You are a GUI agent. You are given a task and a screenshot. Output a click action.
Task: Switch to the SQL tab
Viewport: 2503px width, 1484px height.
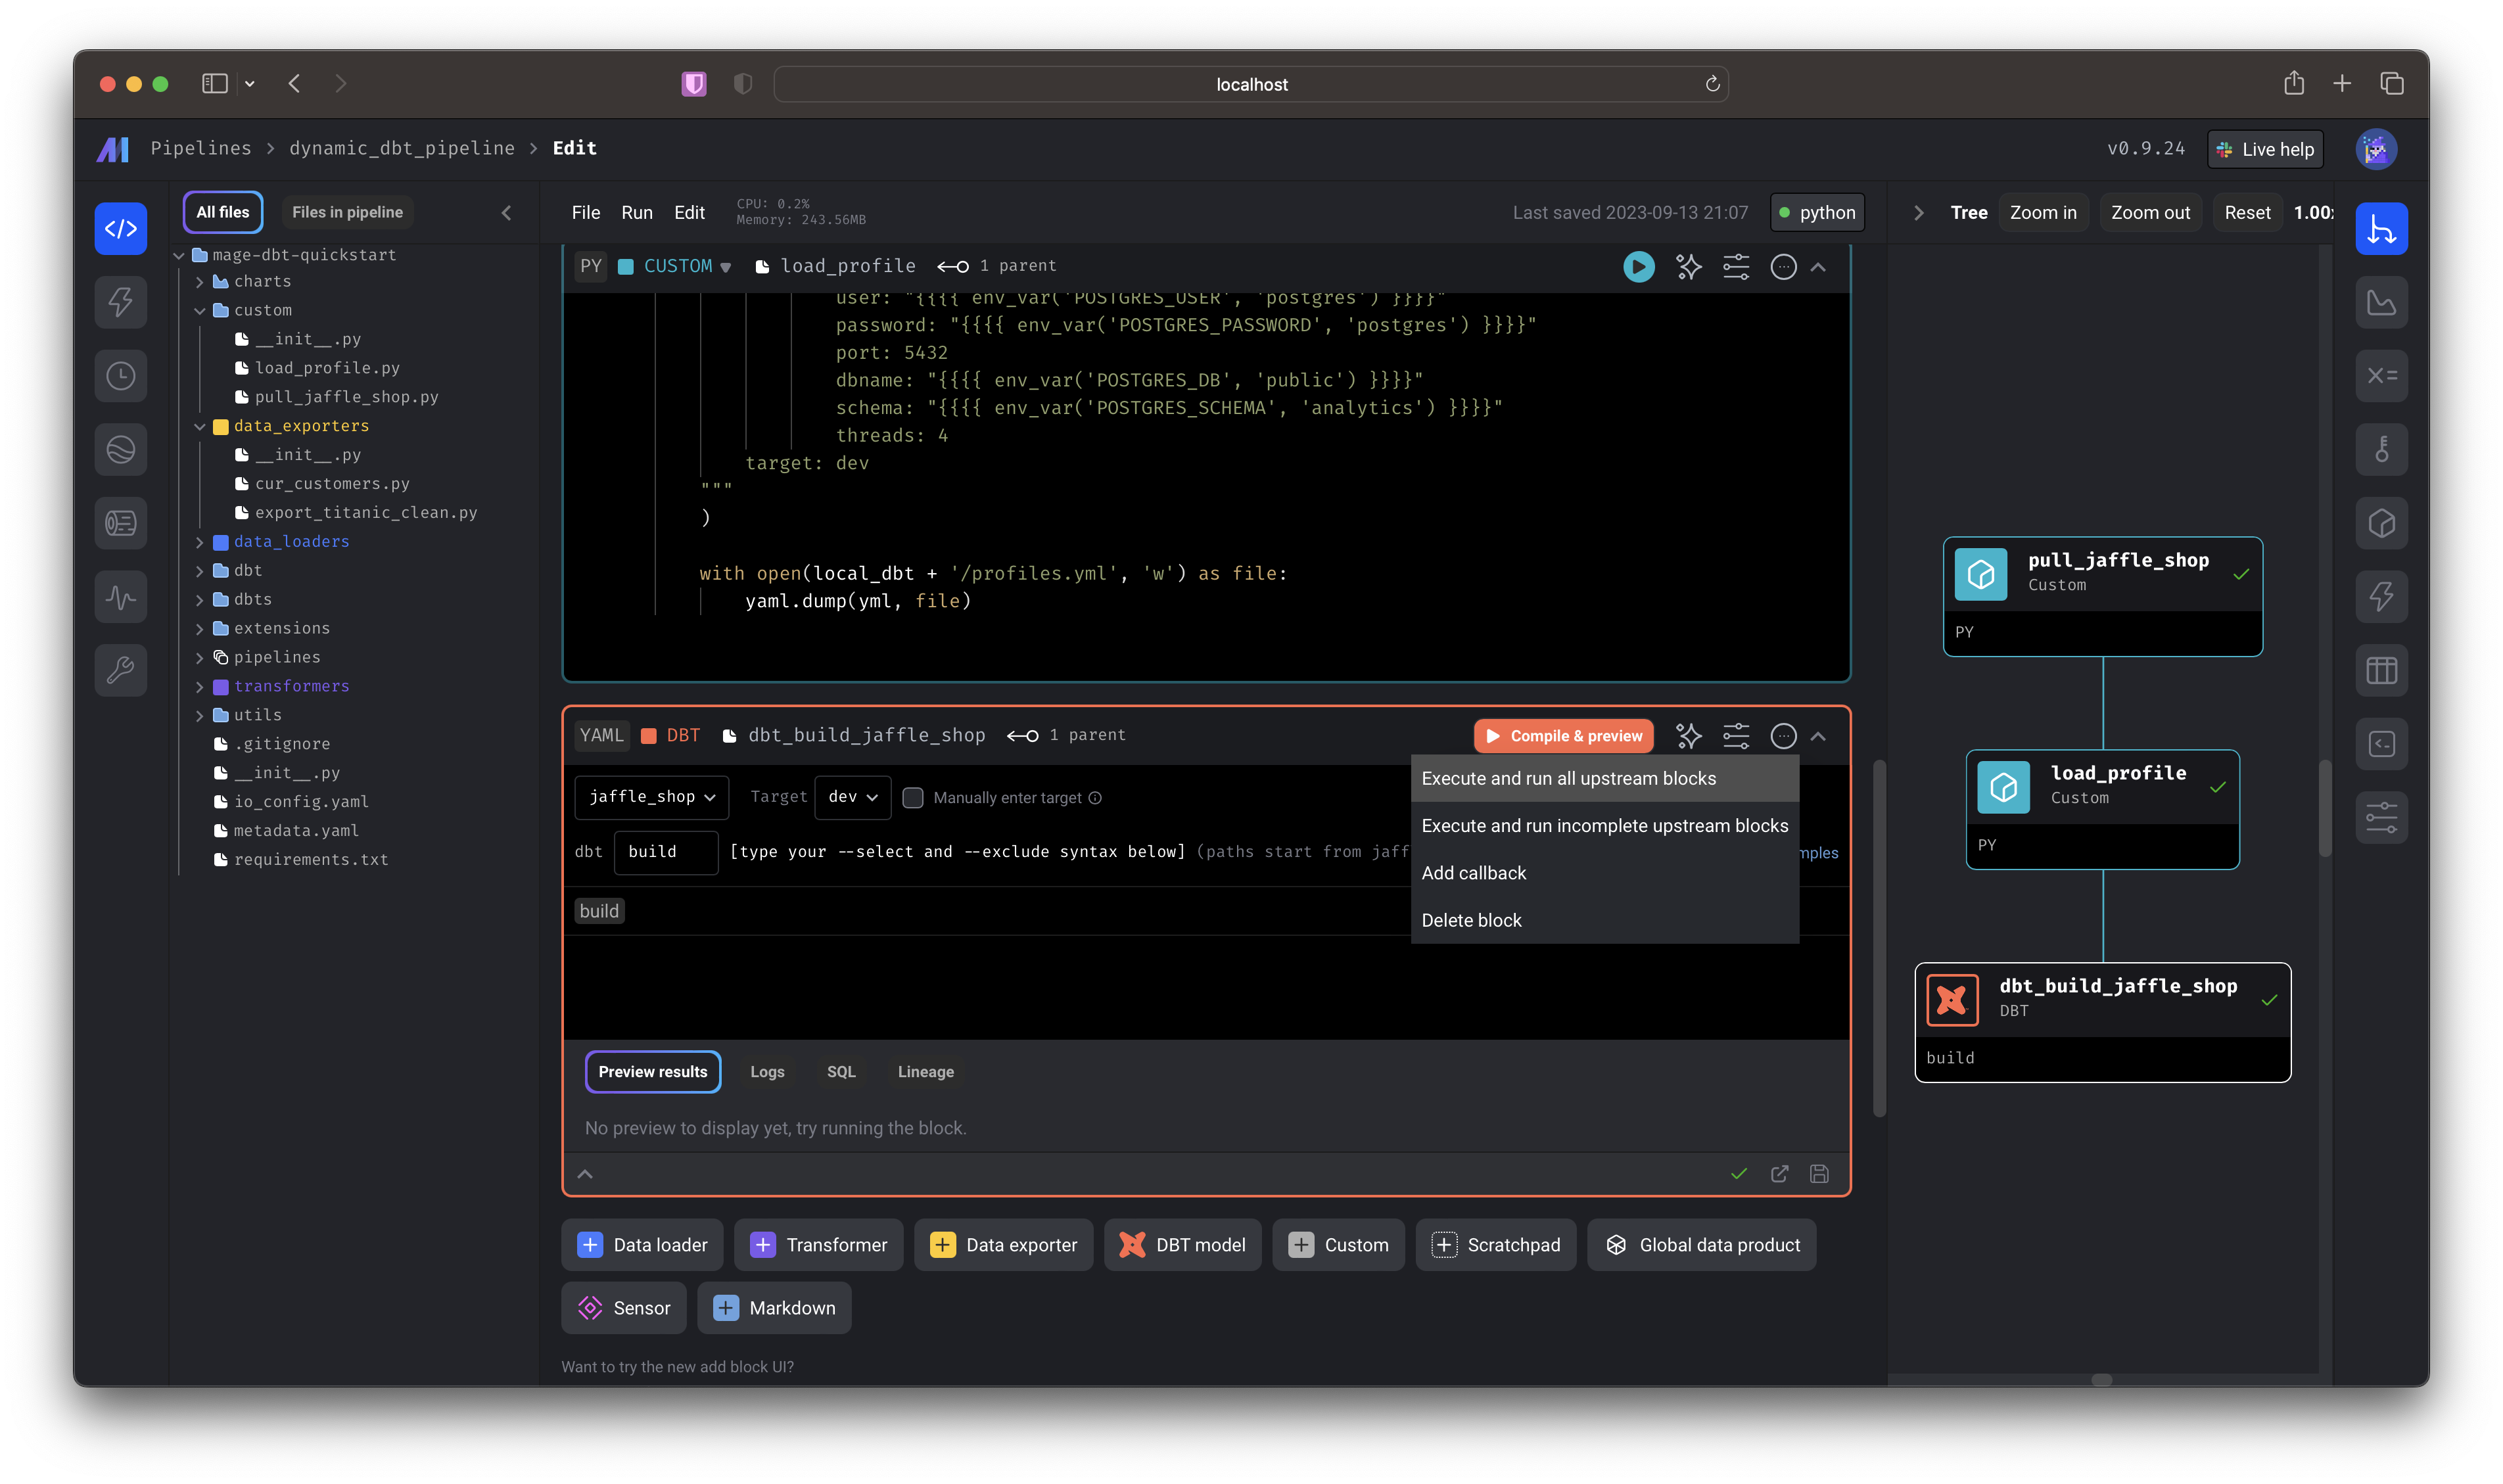click(x=841, y=1072)
